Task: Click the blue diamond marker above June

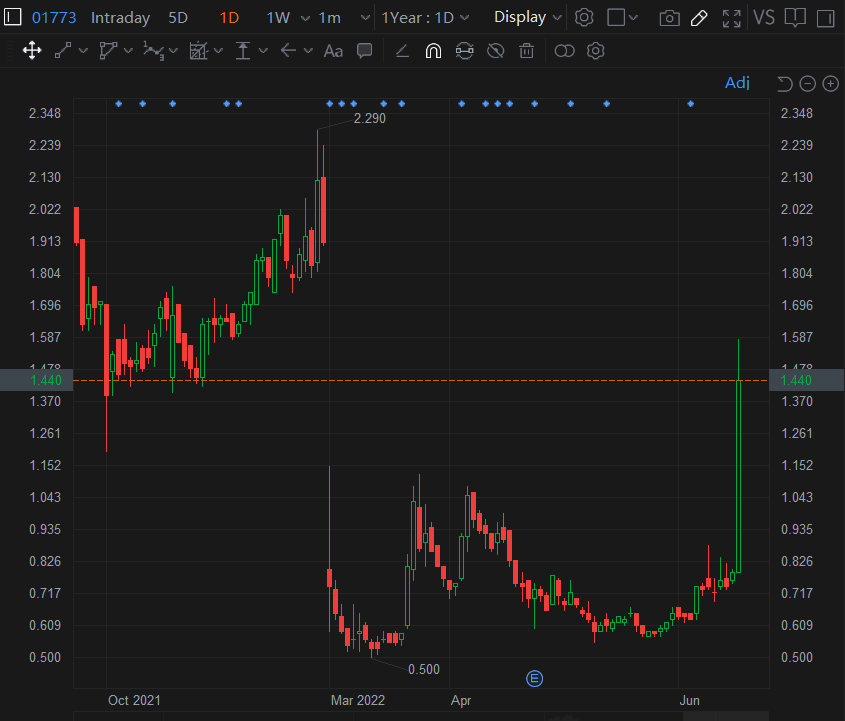Action: click(x=690, y=103)
